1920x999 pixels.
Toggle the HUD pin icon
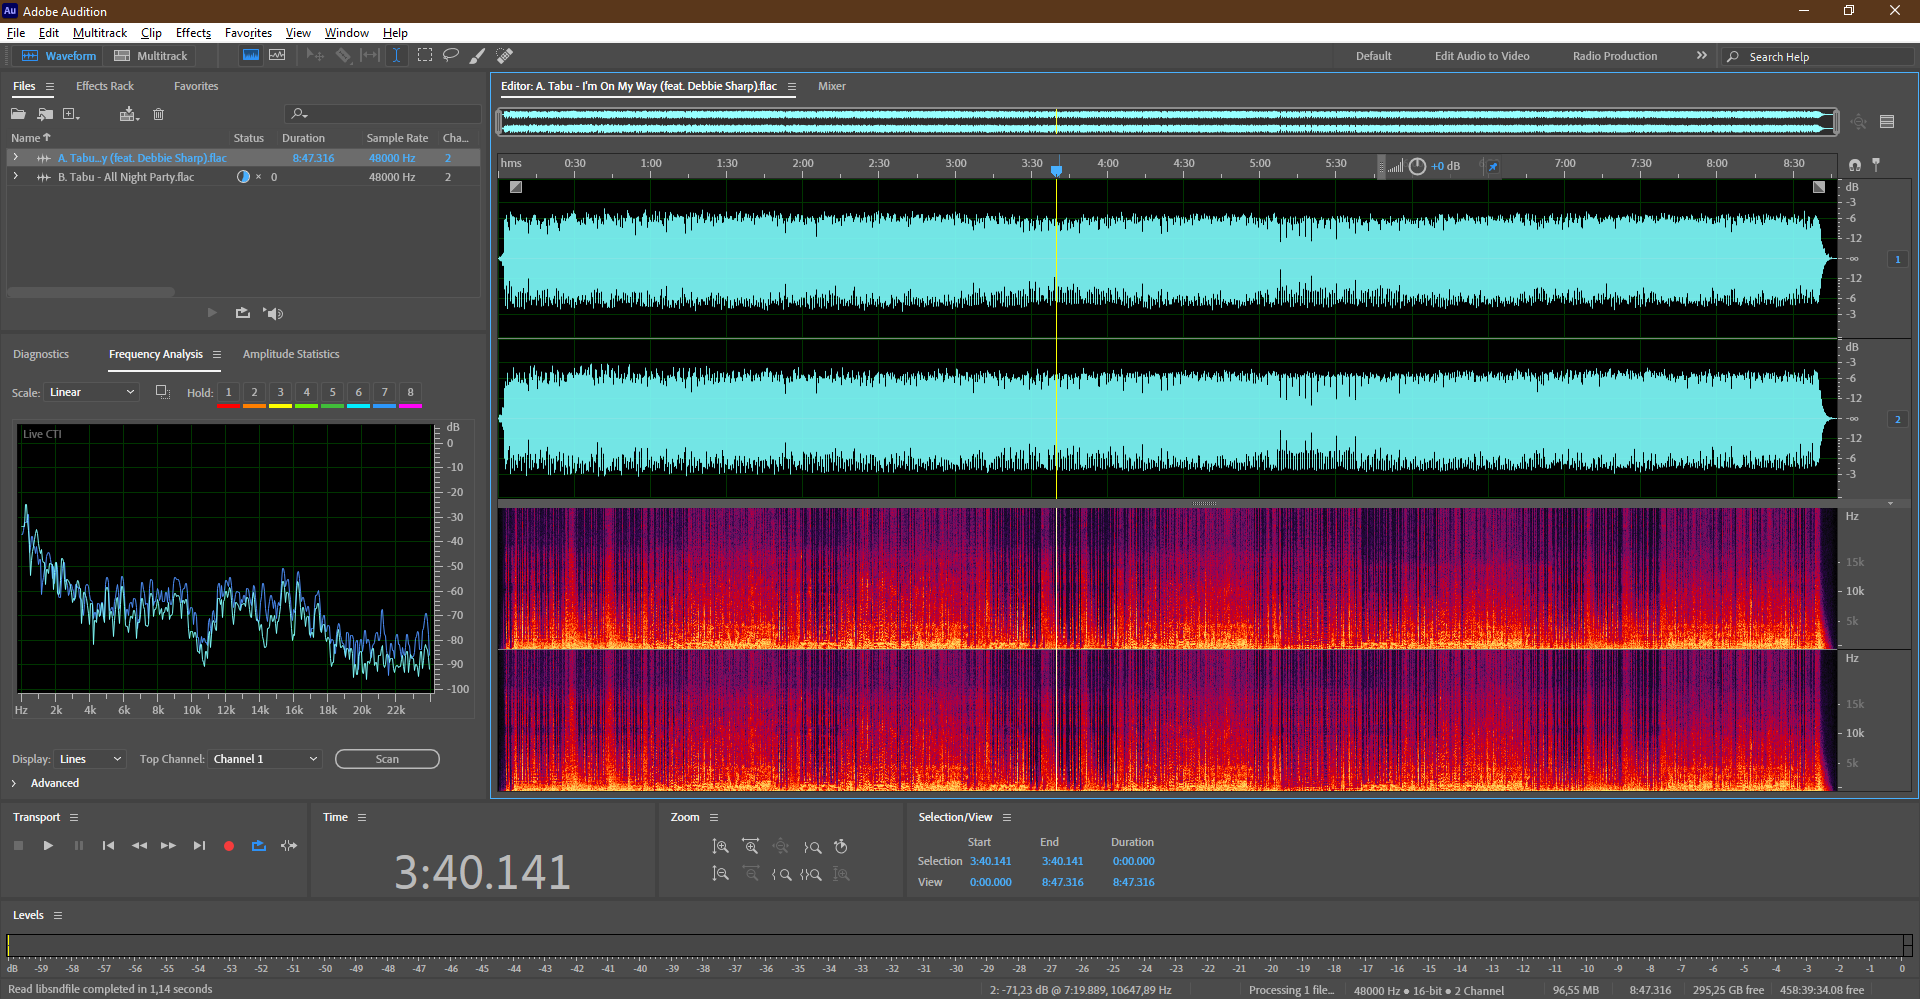coord(1492,166)
